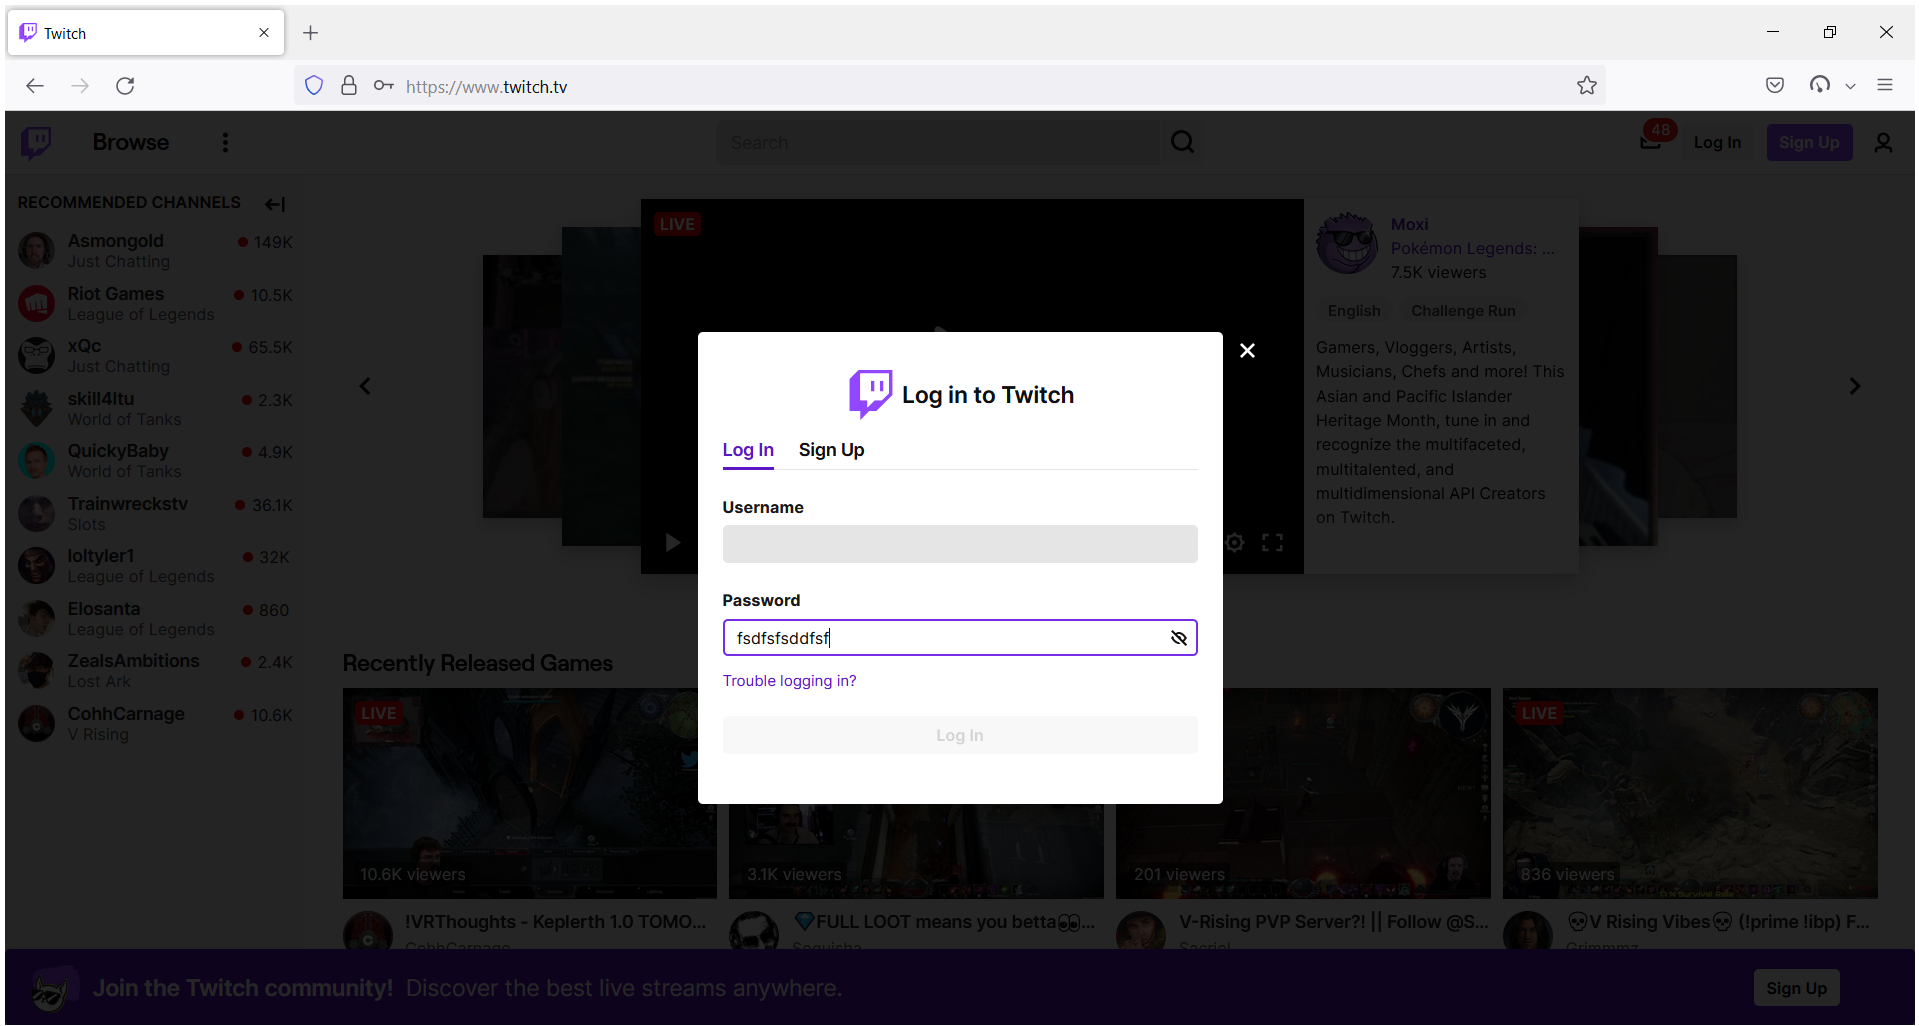The image size is (1919, 1026).
Task: Open V Rising Vibes stream title
Action: (x=1718, y=922)
